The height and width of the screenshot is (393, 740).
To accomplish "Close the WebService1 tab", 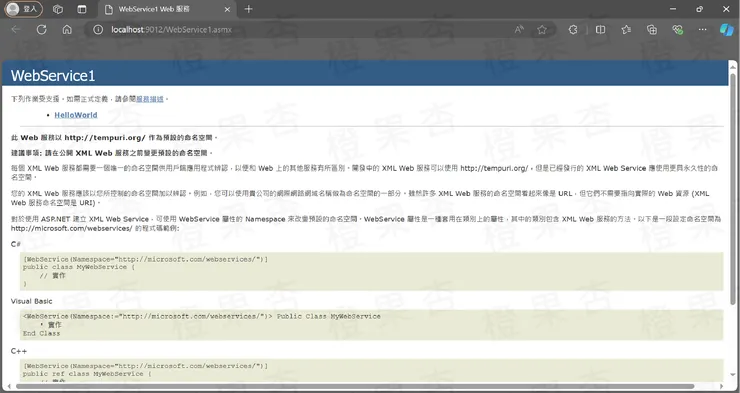I will [227, 9].
